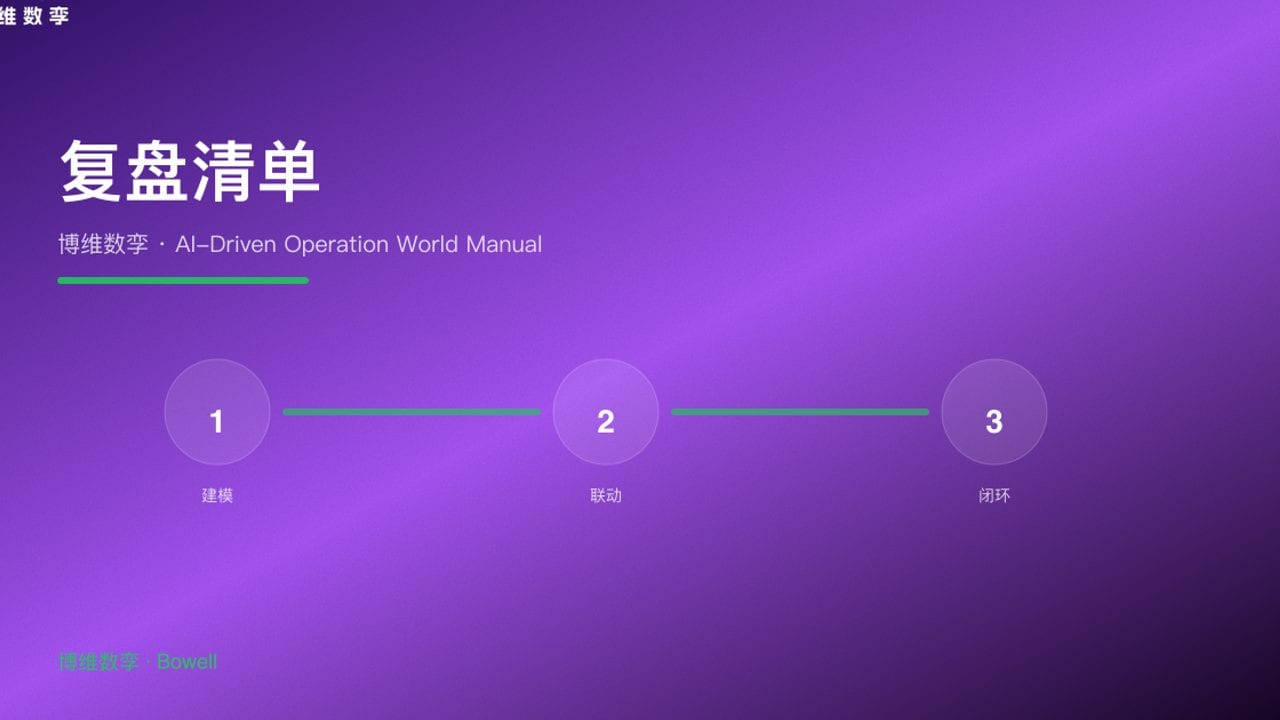
Task: Expand details for the 闭环 step
Action: point(994,495)
